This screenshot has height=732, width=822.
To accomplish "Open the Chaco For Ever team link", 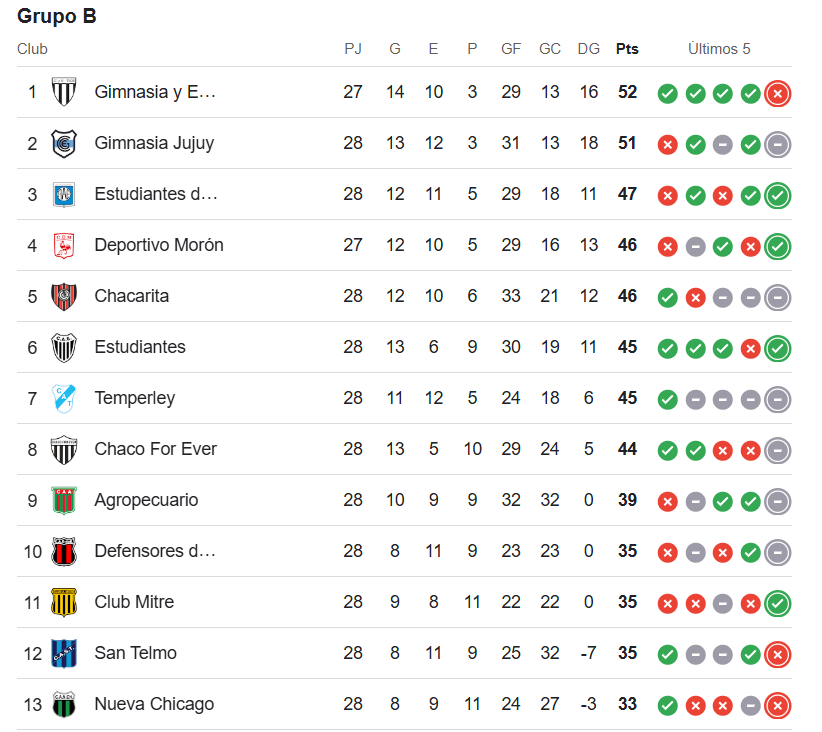I will pyautogui.click(x=155, y=449).
